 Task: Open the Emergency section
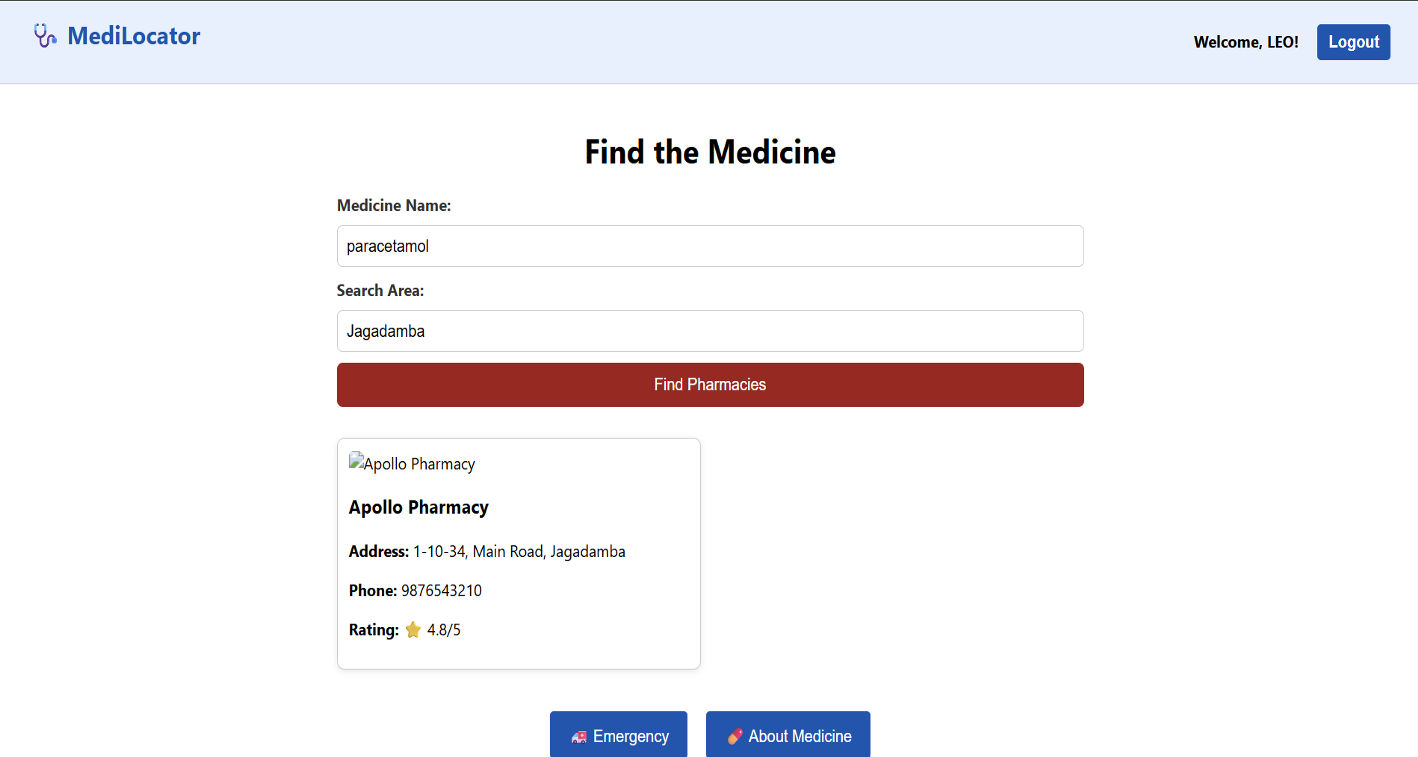point(618,736)
